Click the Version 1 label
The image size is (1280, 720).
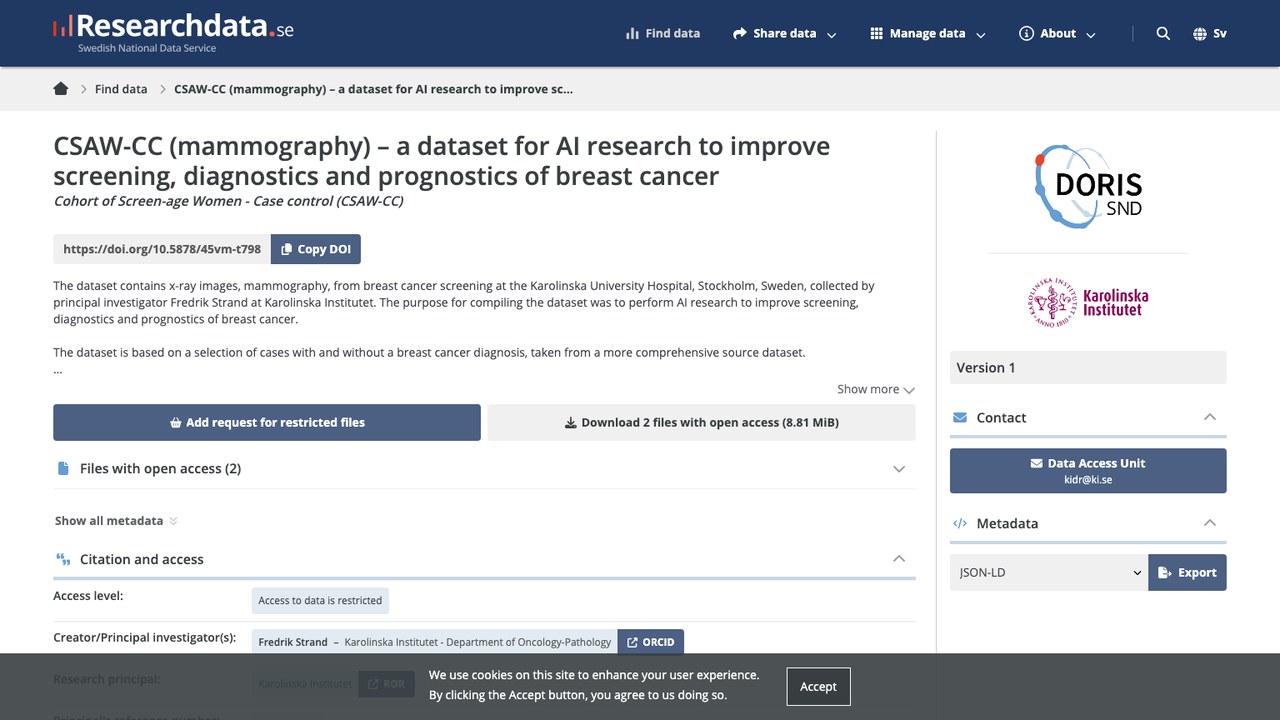click(986, 367)
